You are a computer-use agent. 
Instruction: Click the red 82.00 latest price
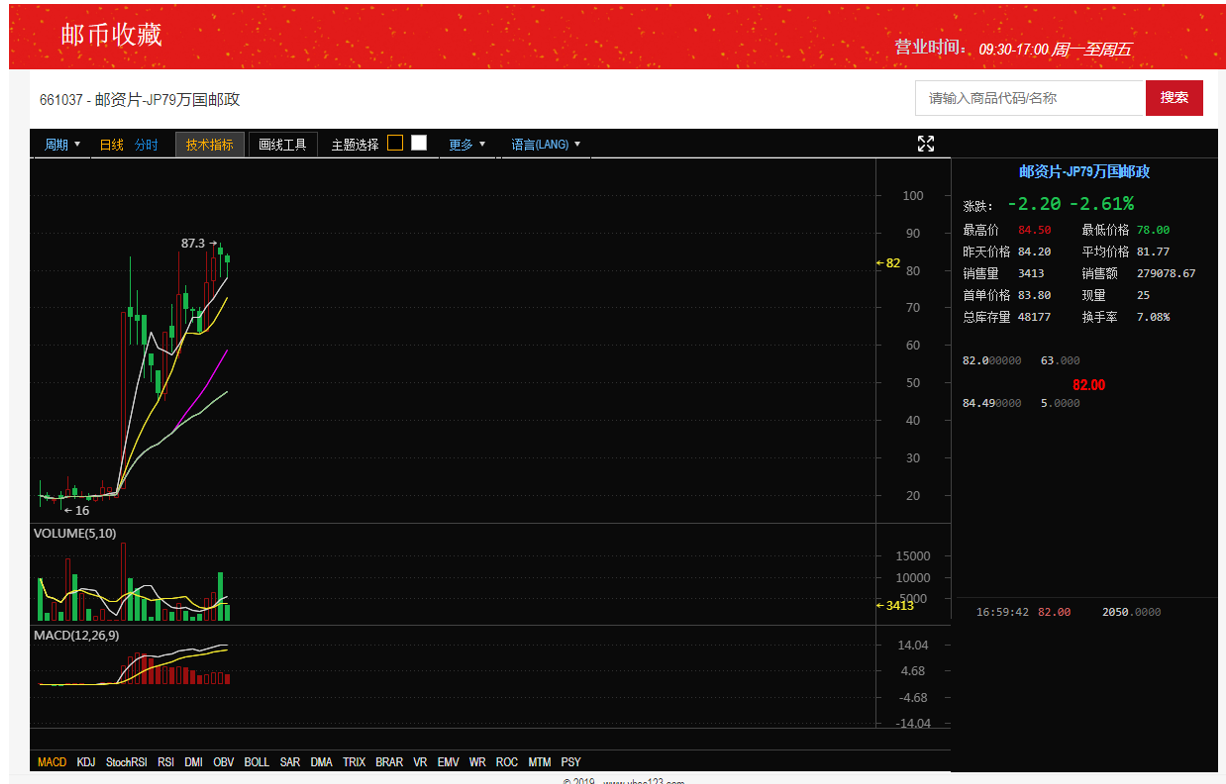coord(1089,385)
